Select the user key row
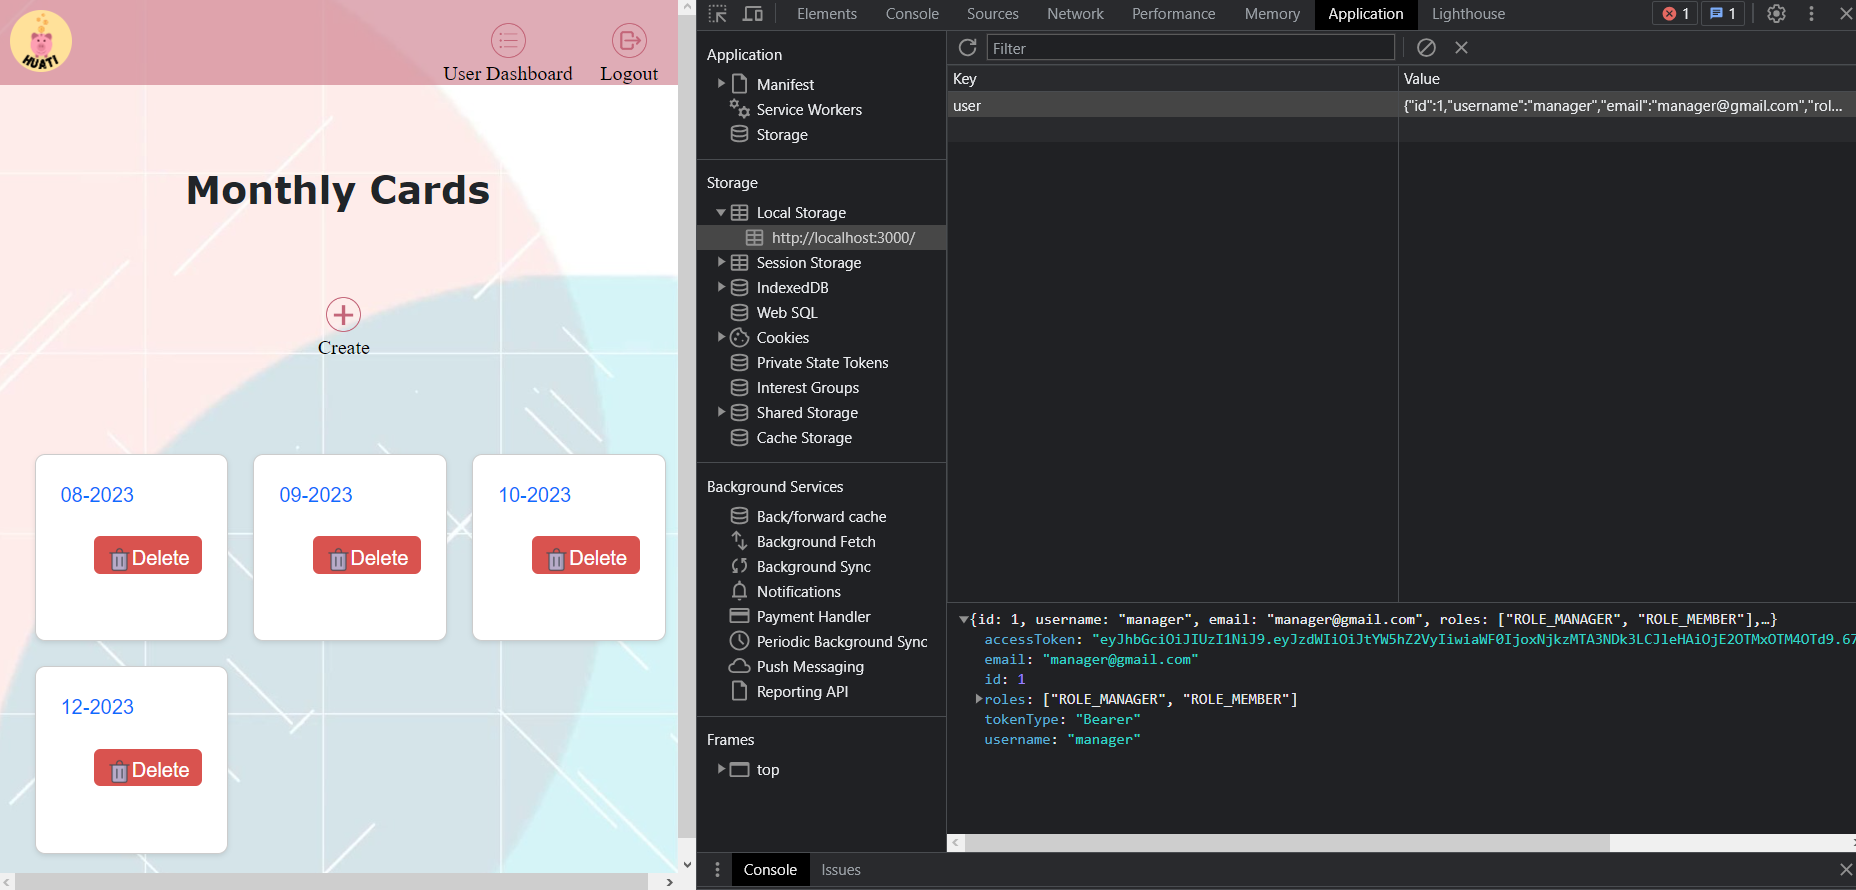1856x890 pixels. pyautogui.click(x=1401, y=106)
